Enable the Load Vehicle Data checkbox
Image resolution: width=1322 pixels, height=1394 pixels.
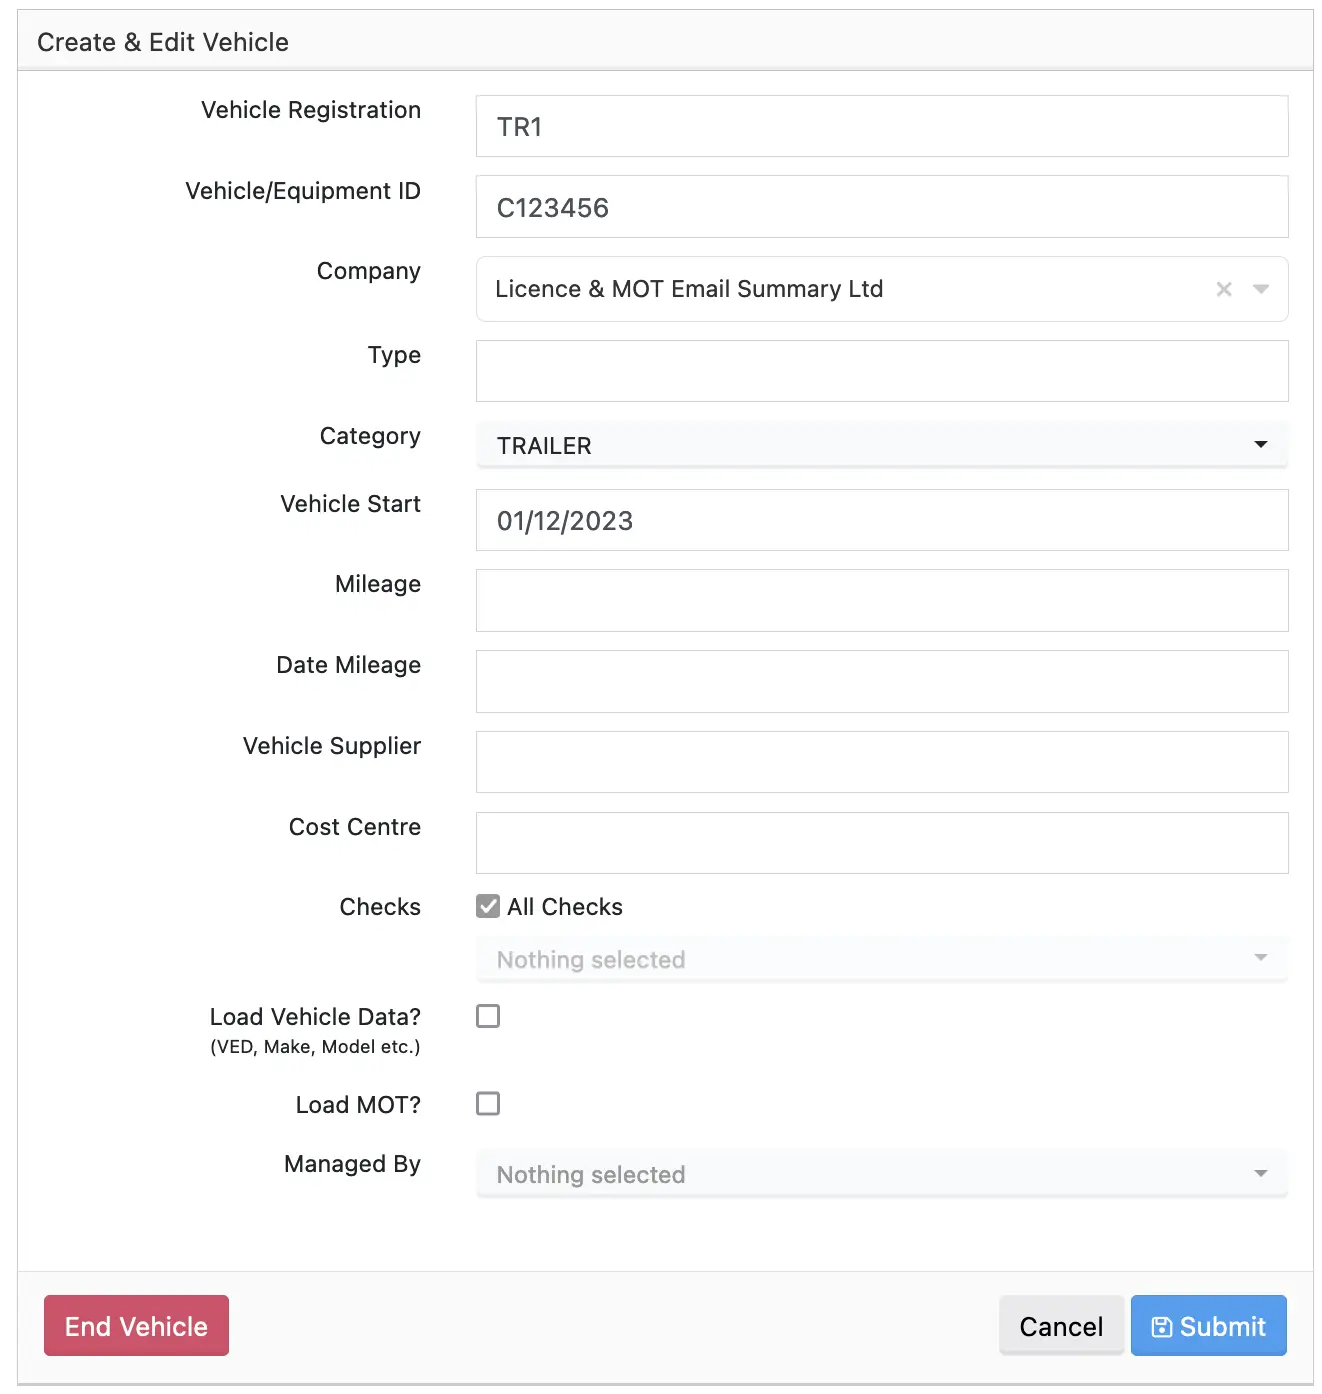click(x=488, y=1016)
